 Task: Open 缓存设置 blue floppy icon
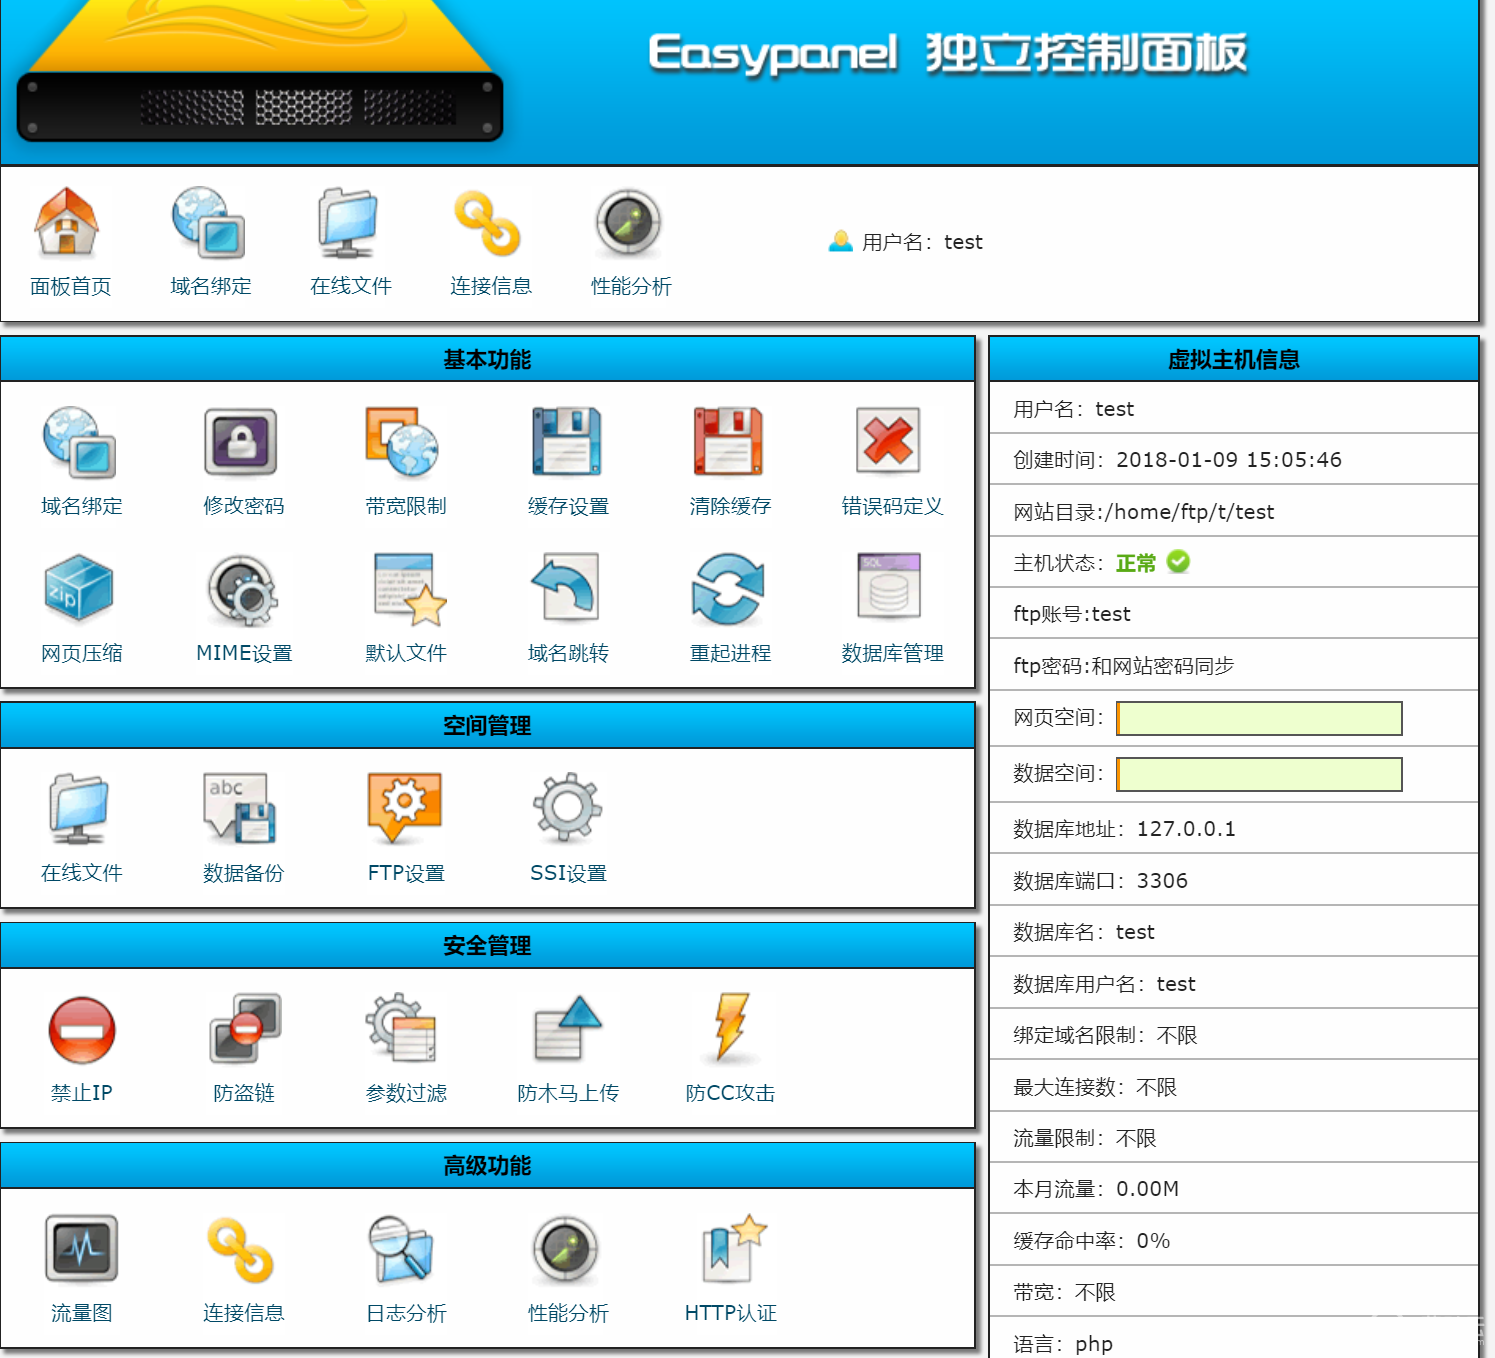567,442
